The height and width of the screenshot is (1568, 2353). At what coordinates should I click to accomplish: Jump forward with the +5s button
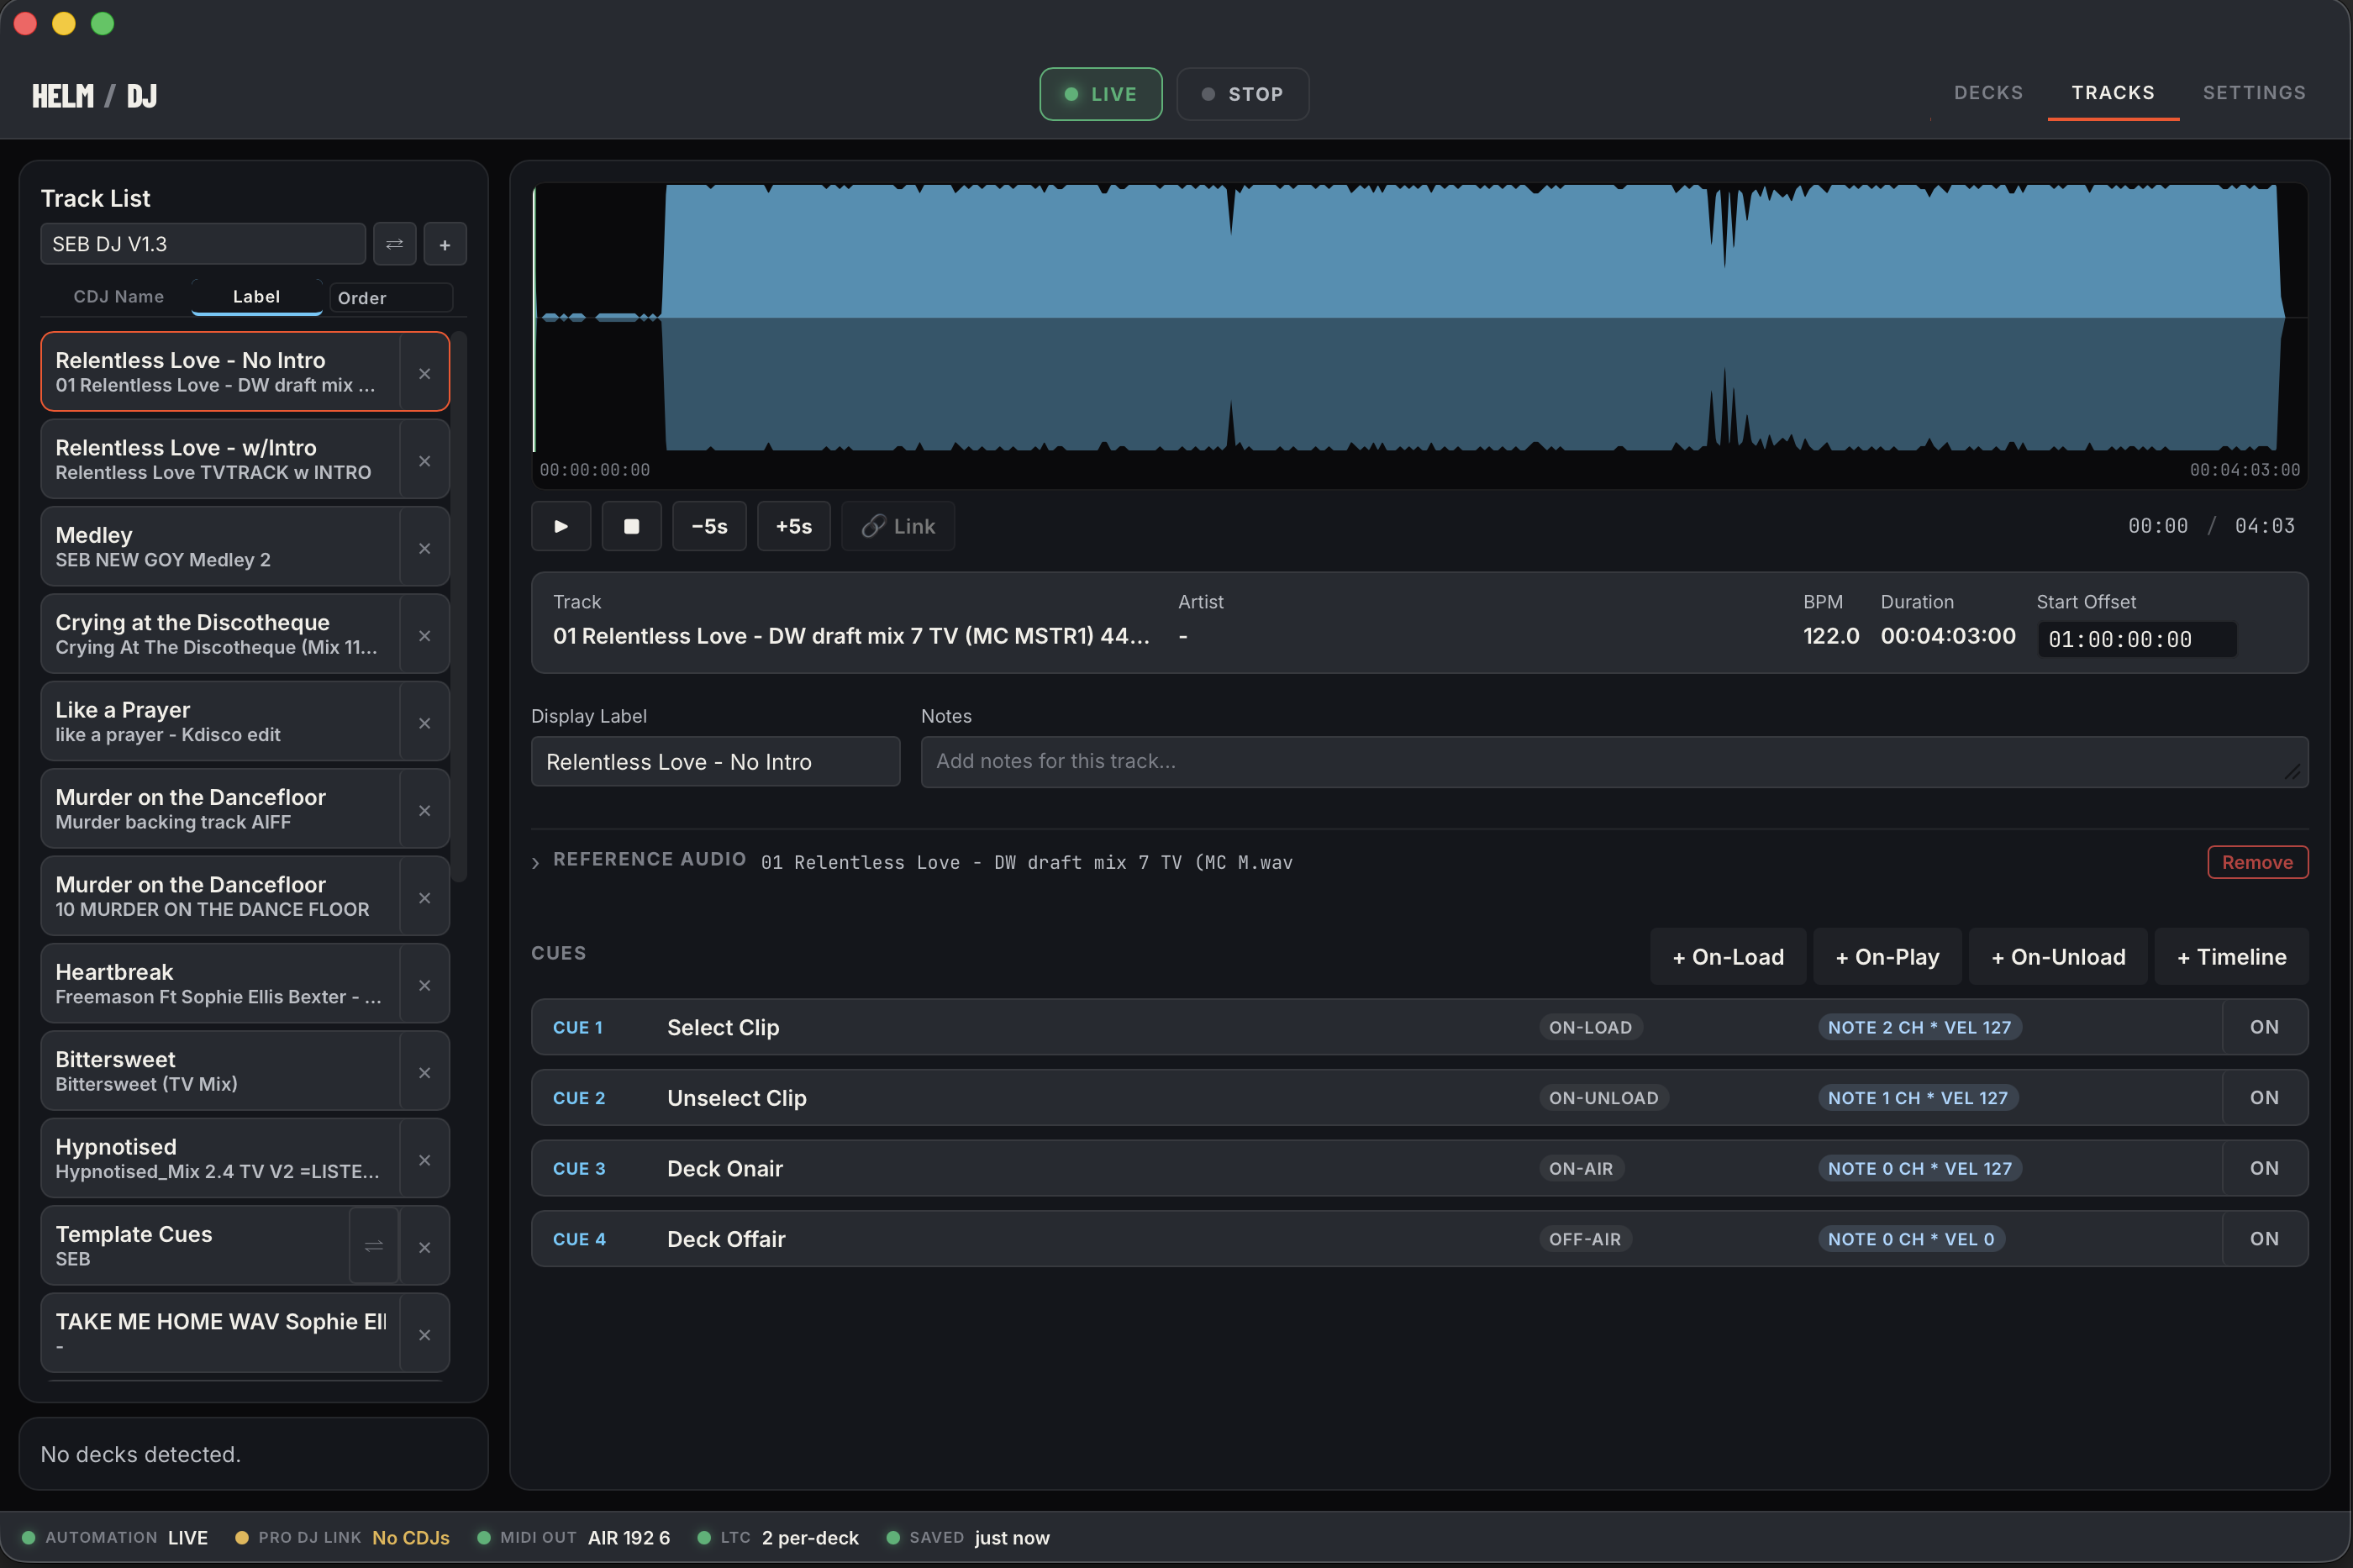[x=793, y=526]
